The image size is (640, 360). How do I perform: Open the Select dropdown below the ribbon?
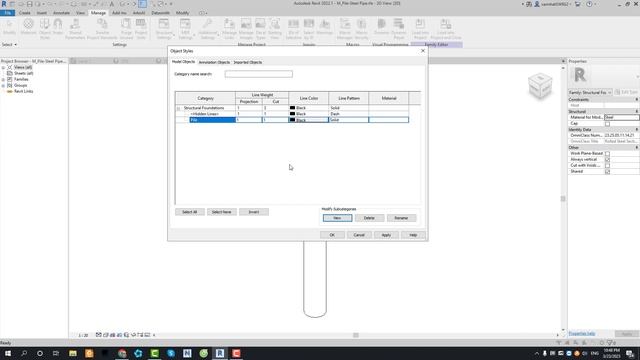click(x=9, y=44)
